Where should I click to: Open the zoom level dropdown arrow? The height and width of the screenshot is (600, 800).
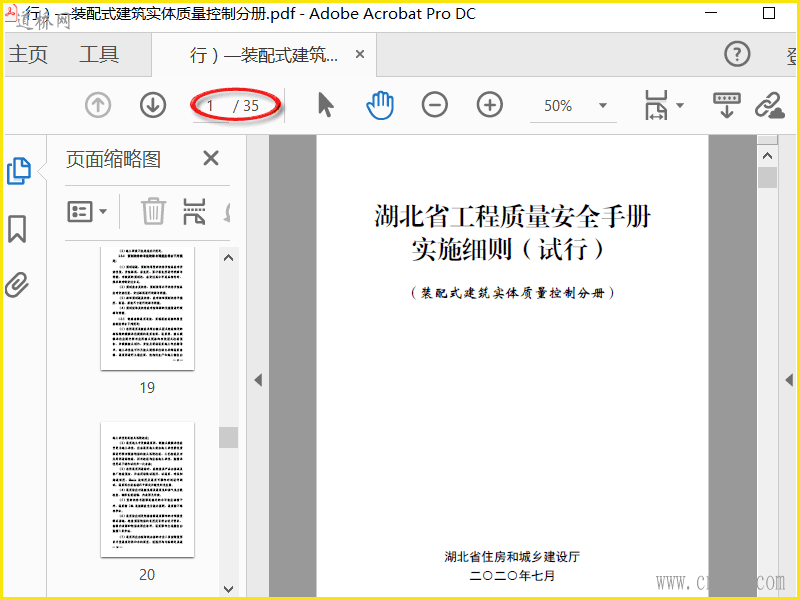point(603,106)
